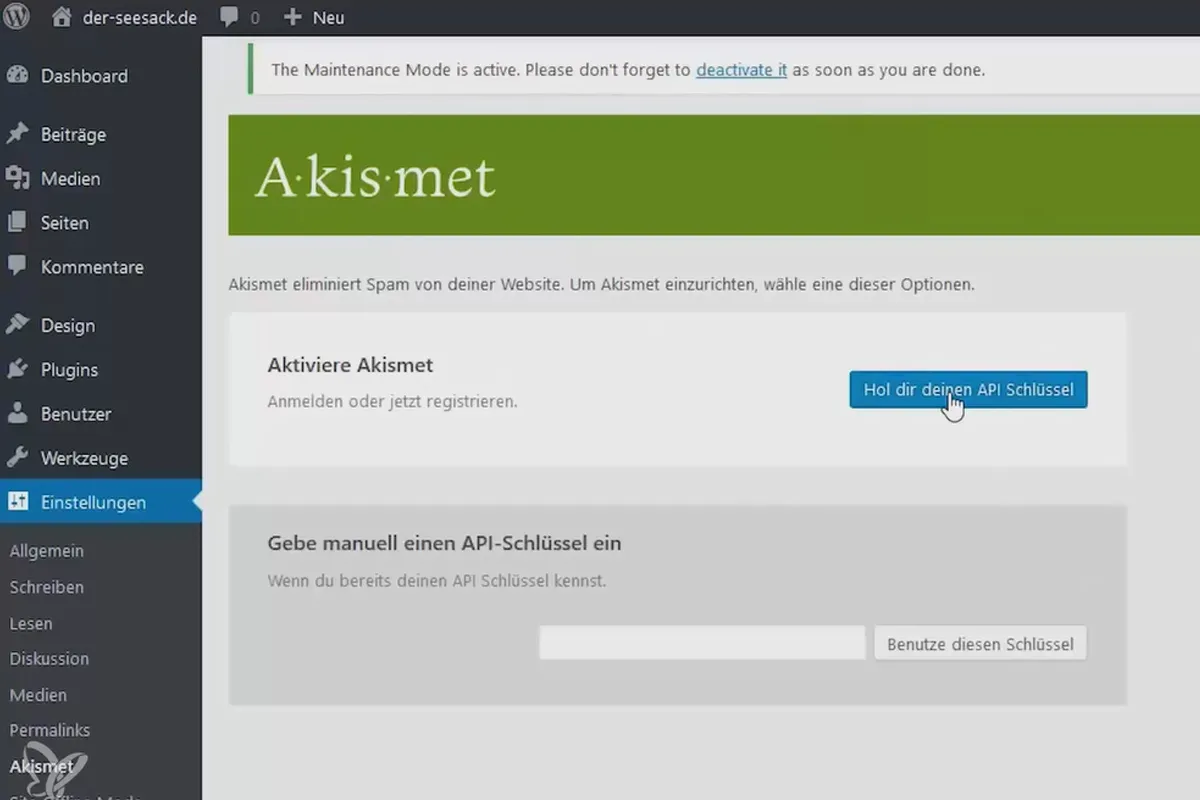Click the 'Aktiviere Akismet' heading
The height and width of the screenshot is (800, 1200).
click(350, 365)
